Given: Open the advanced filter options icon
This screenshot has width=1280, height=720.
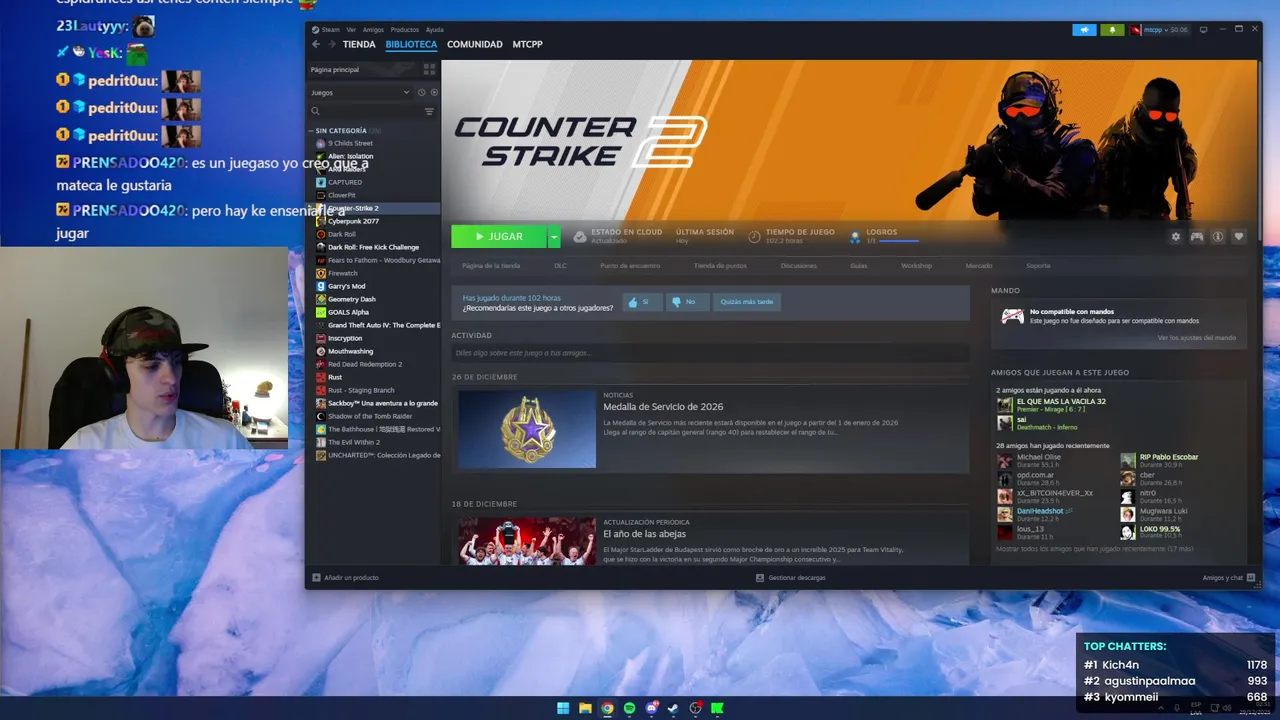Looking at the screenshot, I should (429, 111).
